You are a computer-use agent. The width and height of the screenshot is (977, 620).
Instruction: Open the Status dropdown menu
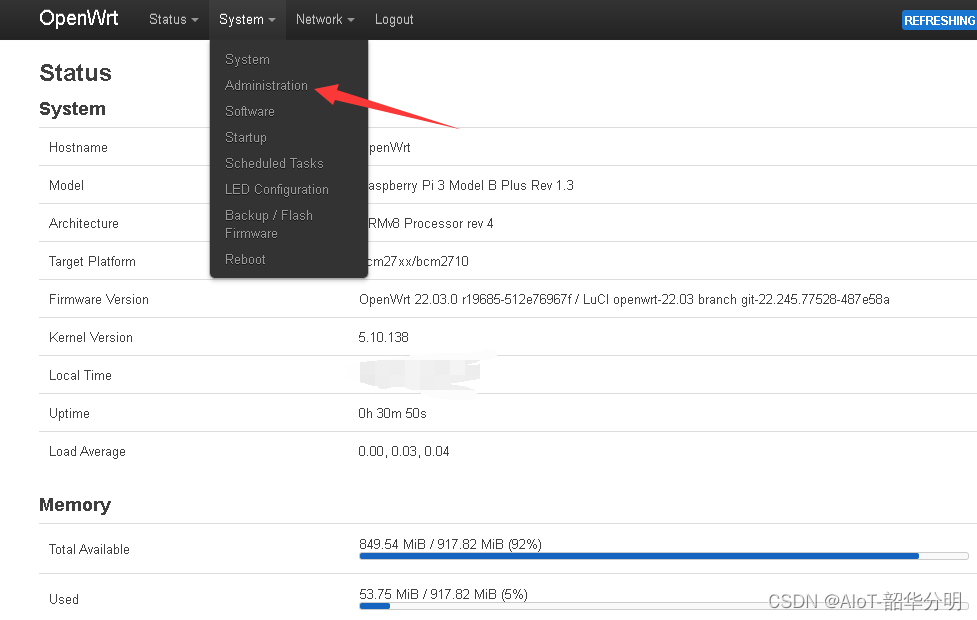(173, 19)
